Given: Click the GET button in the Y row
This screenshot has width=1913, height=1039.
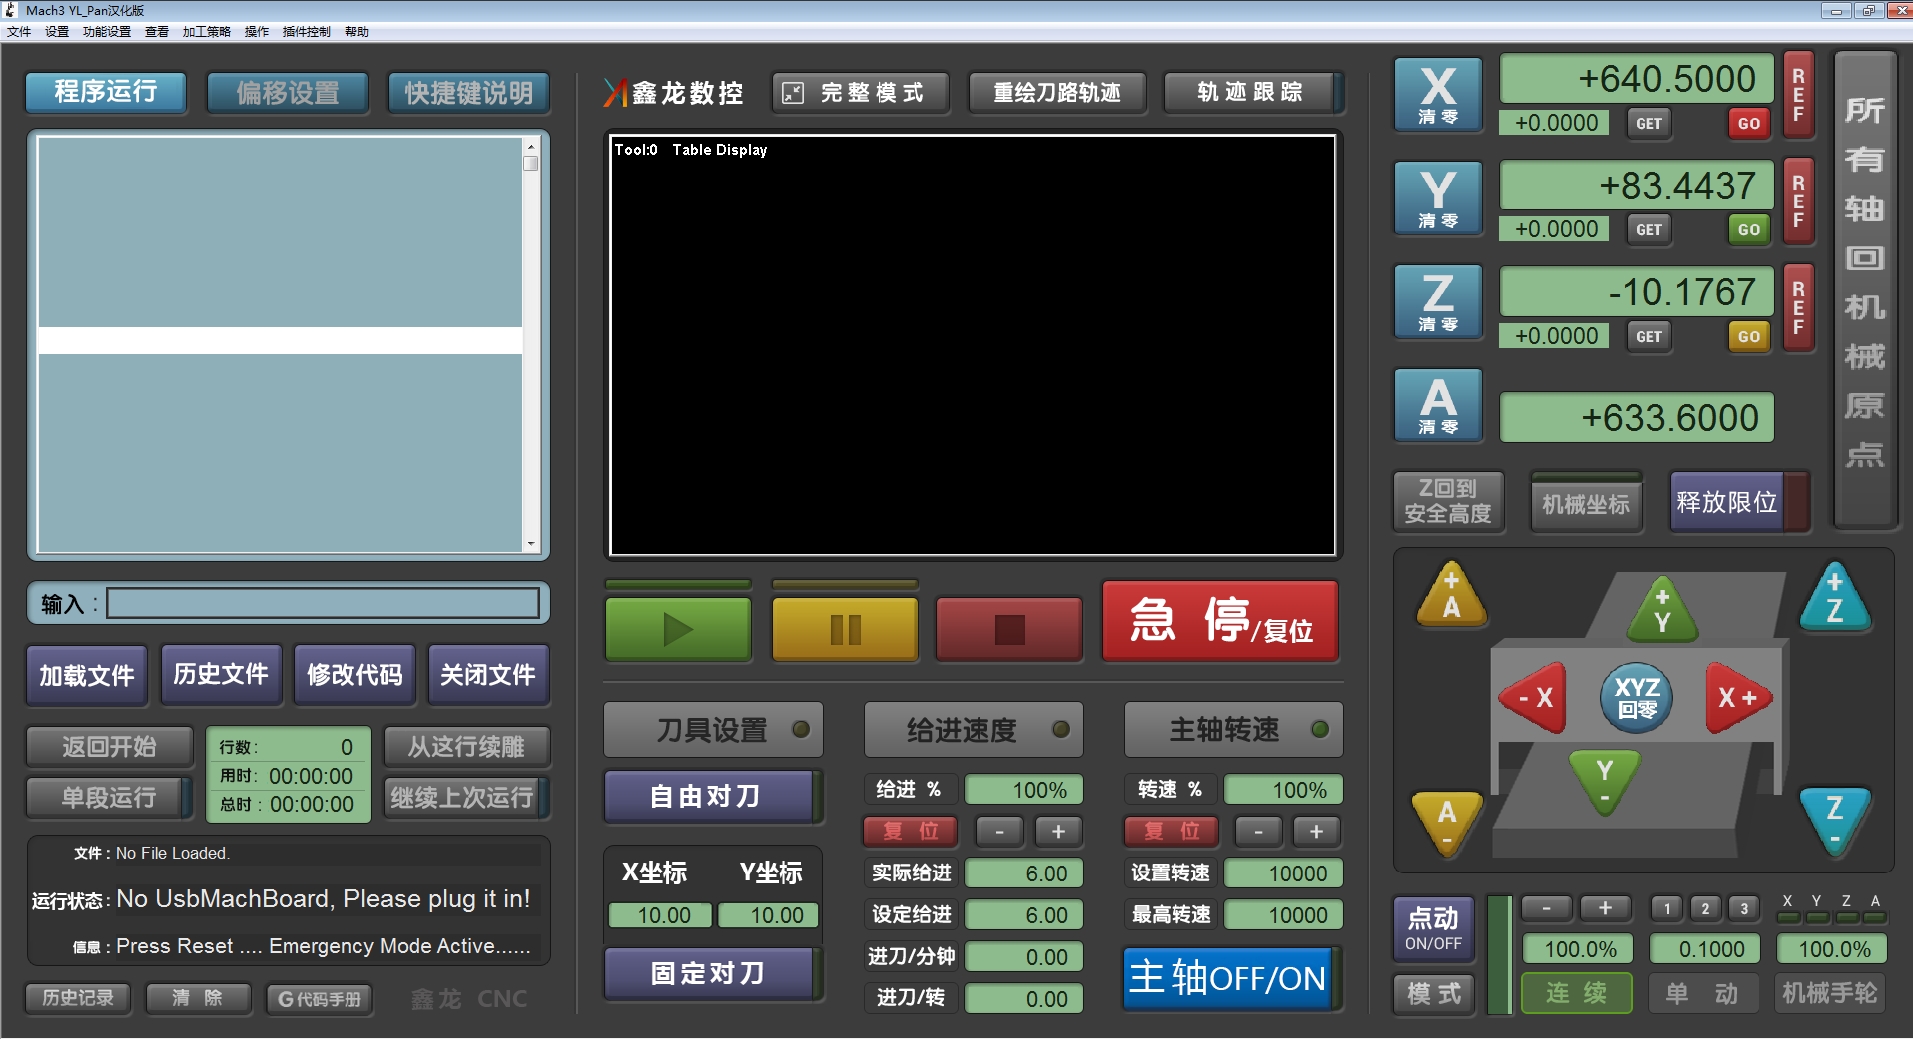Looking at the screenshot, I should tap(1649, 230).
